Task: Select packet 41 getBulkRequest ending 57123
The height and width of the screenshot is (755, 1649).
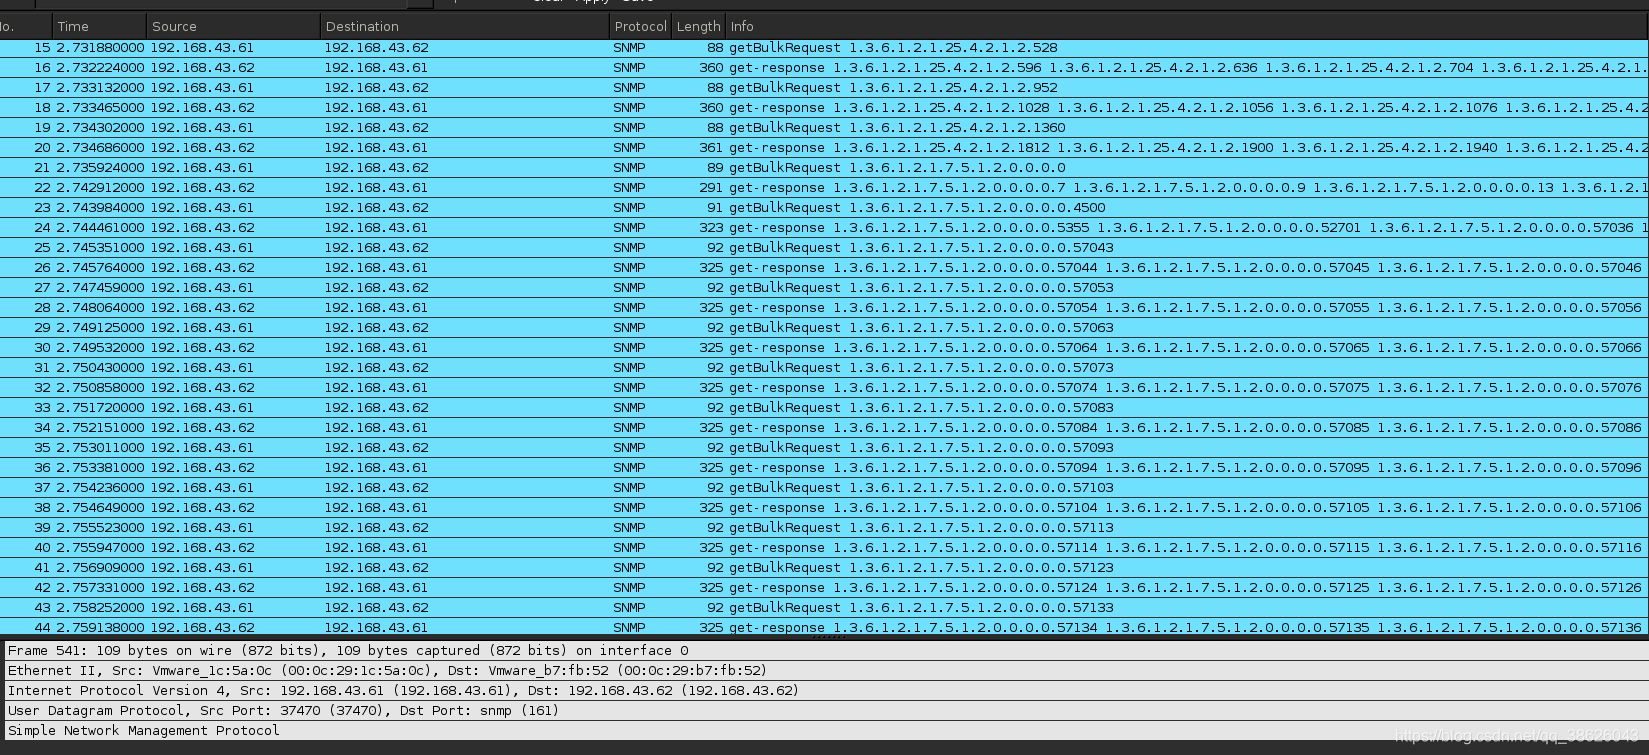Action: click(824, 568)
